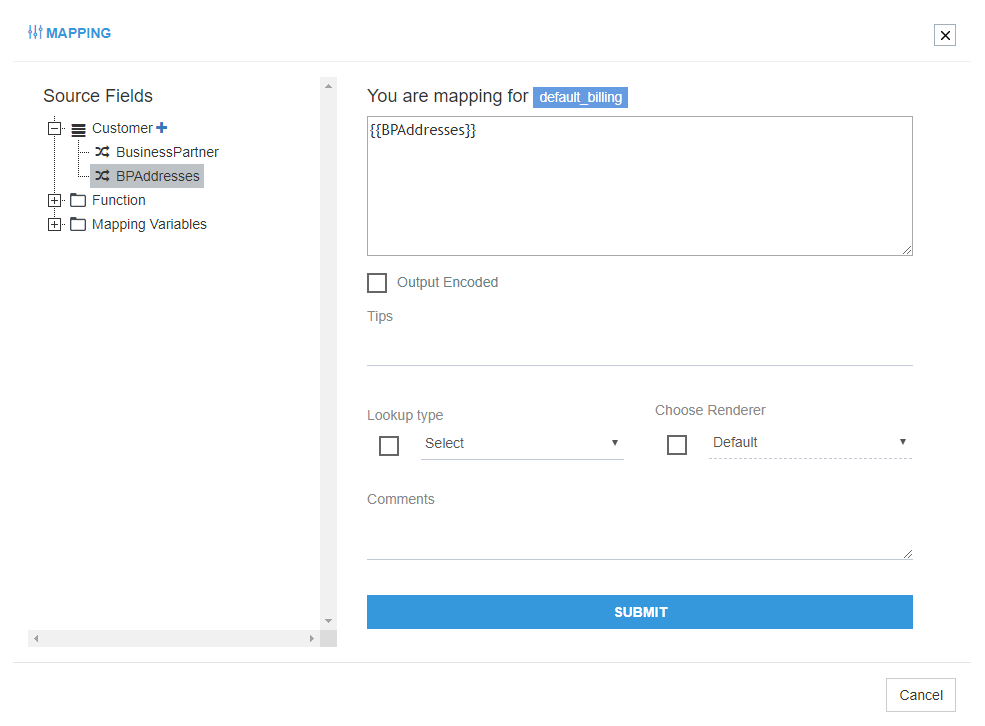Click the Function folder icon
The height and width of the screenshot is (726, 985).
click(x=78, y=200)
